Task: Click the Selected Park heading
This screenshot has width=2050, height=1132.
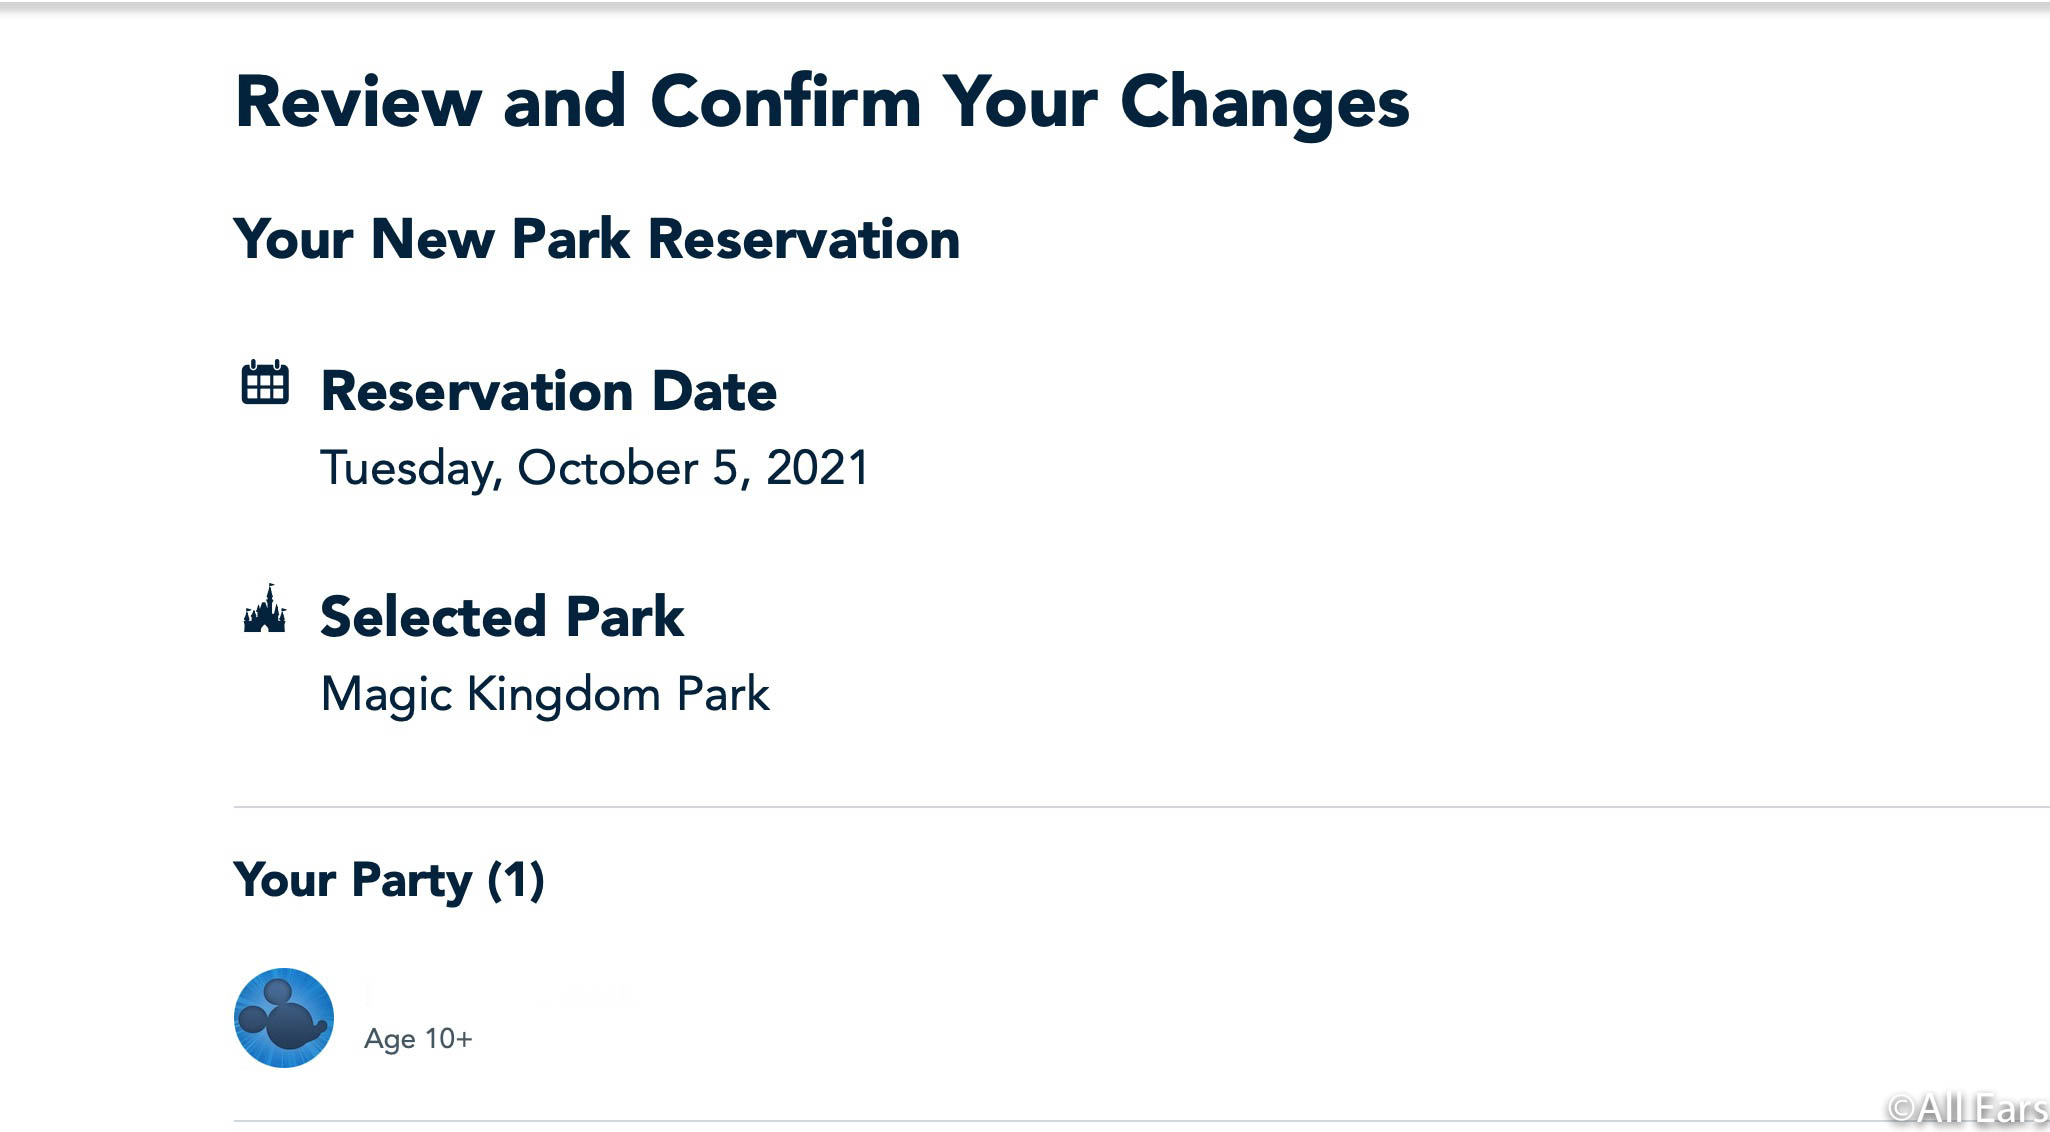Action: point(502,616)
